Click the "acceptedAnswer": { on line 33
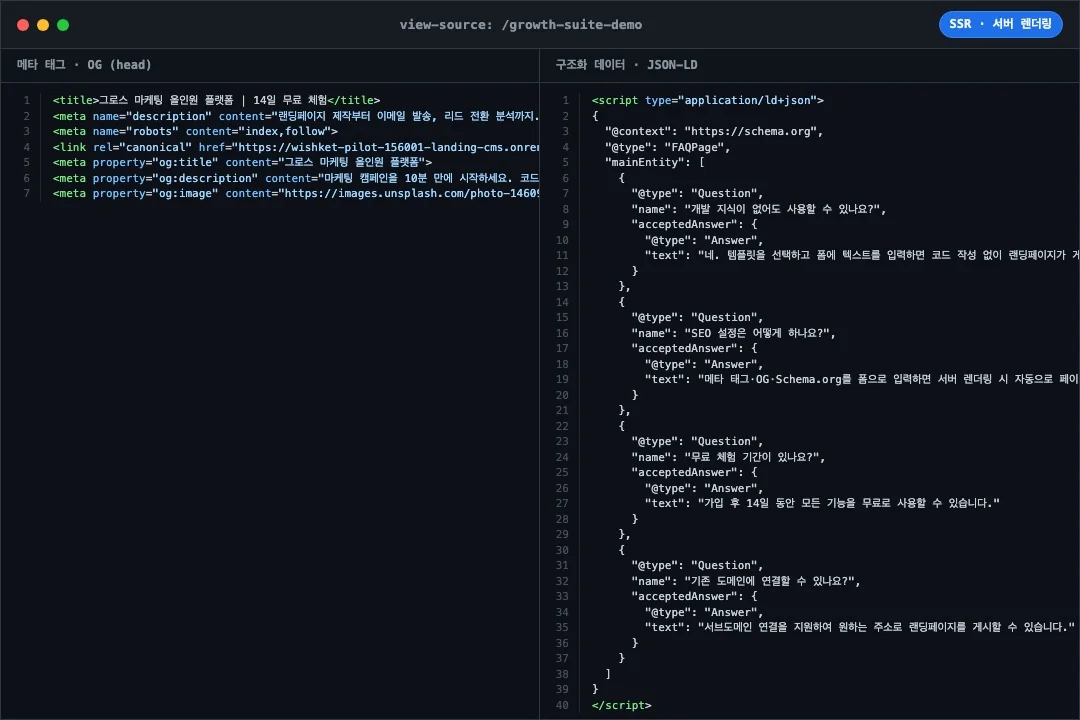The height and width of the screenshot is (720, 1080). (x=694, y=596)
